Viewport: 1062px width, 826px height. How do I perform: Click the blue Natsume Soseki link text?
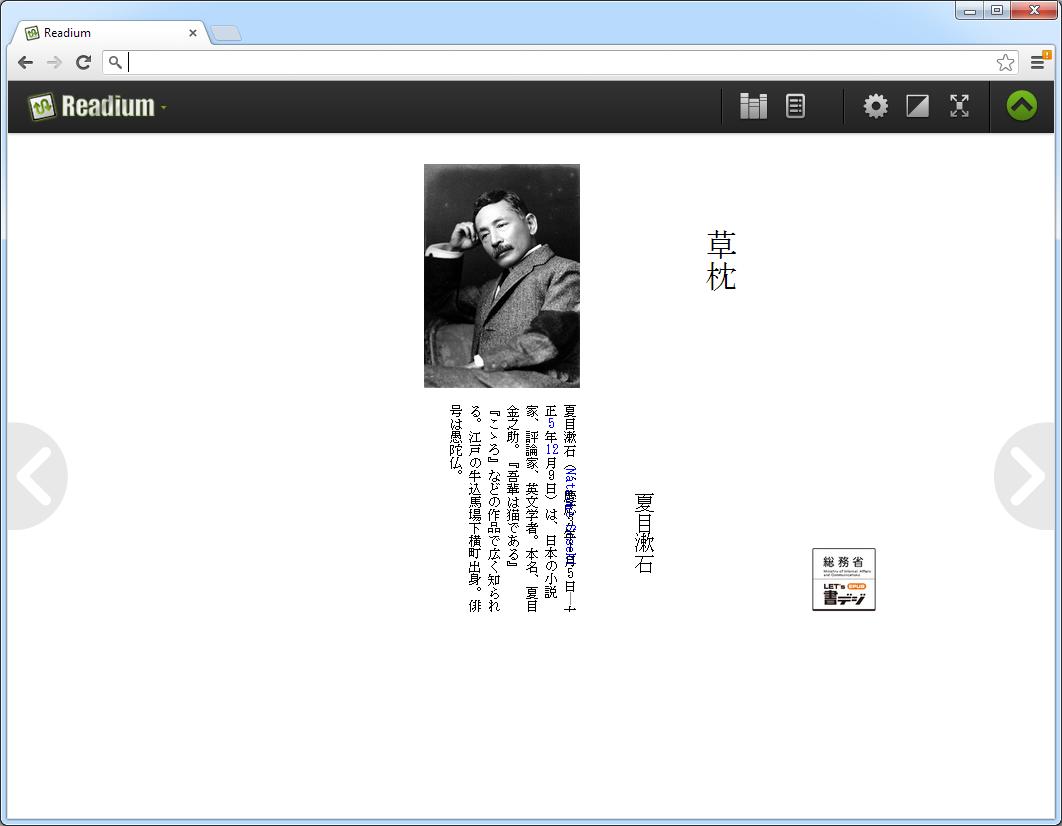(x=570, y=516)
